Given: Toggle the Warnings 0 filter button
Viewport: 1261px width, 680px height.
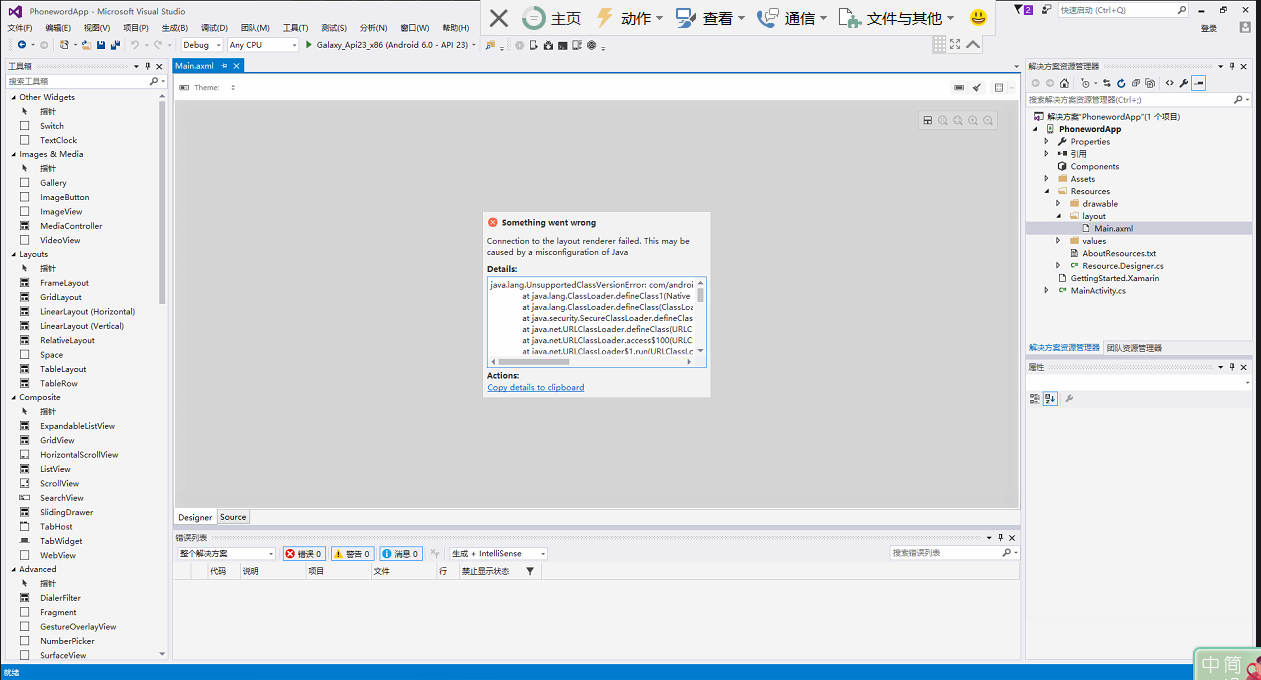Looking at the screenshot, I should [352, 553].
